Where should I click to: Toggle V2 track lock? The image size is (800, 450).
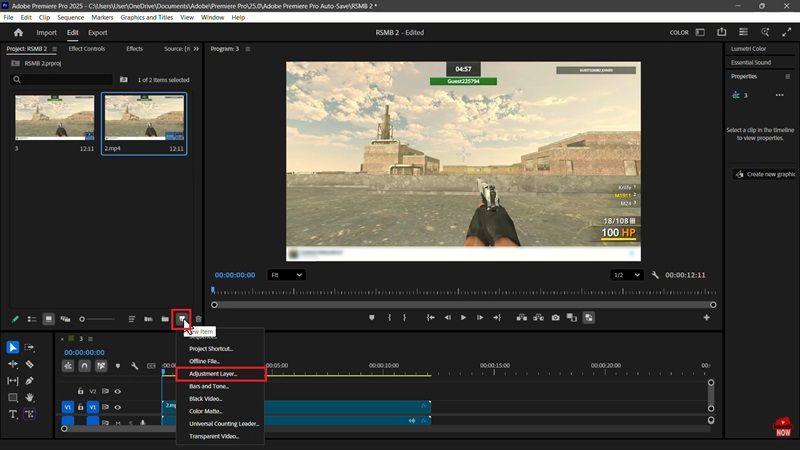coord(81,391)
